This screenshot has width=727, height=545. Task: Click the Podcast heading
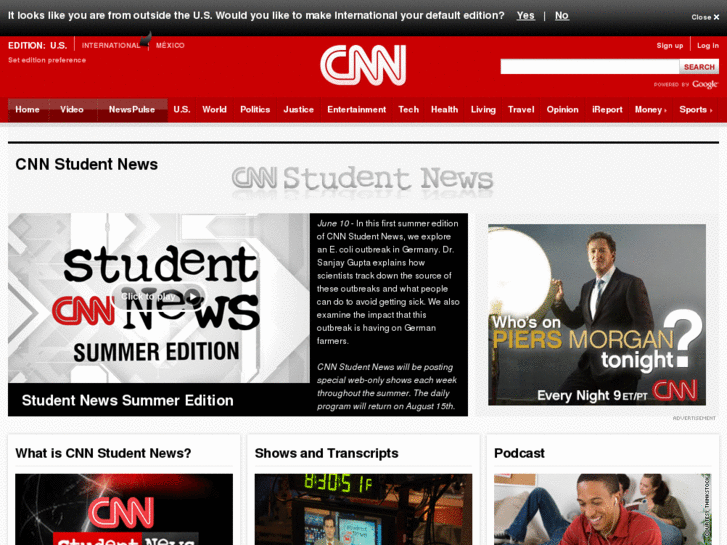(x=519, y=453)
